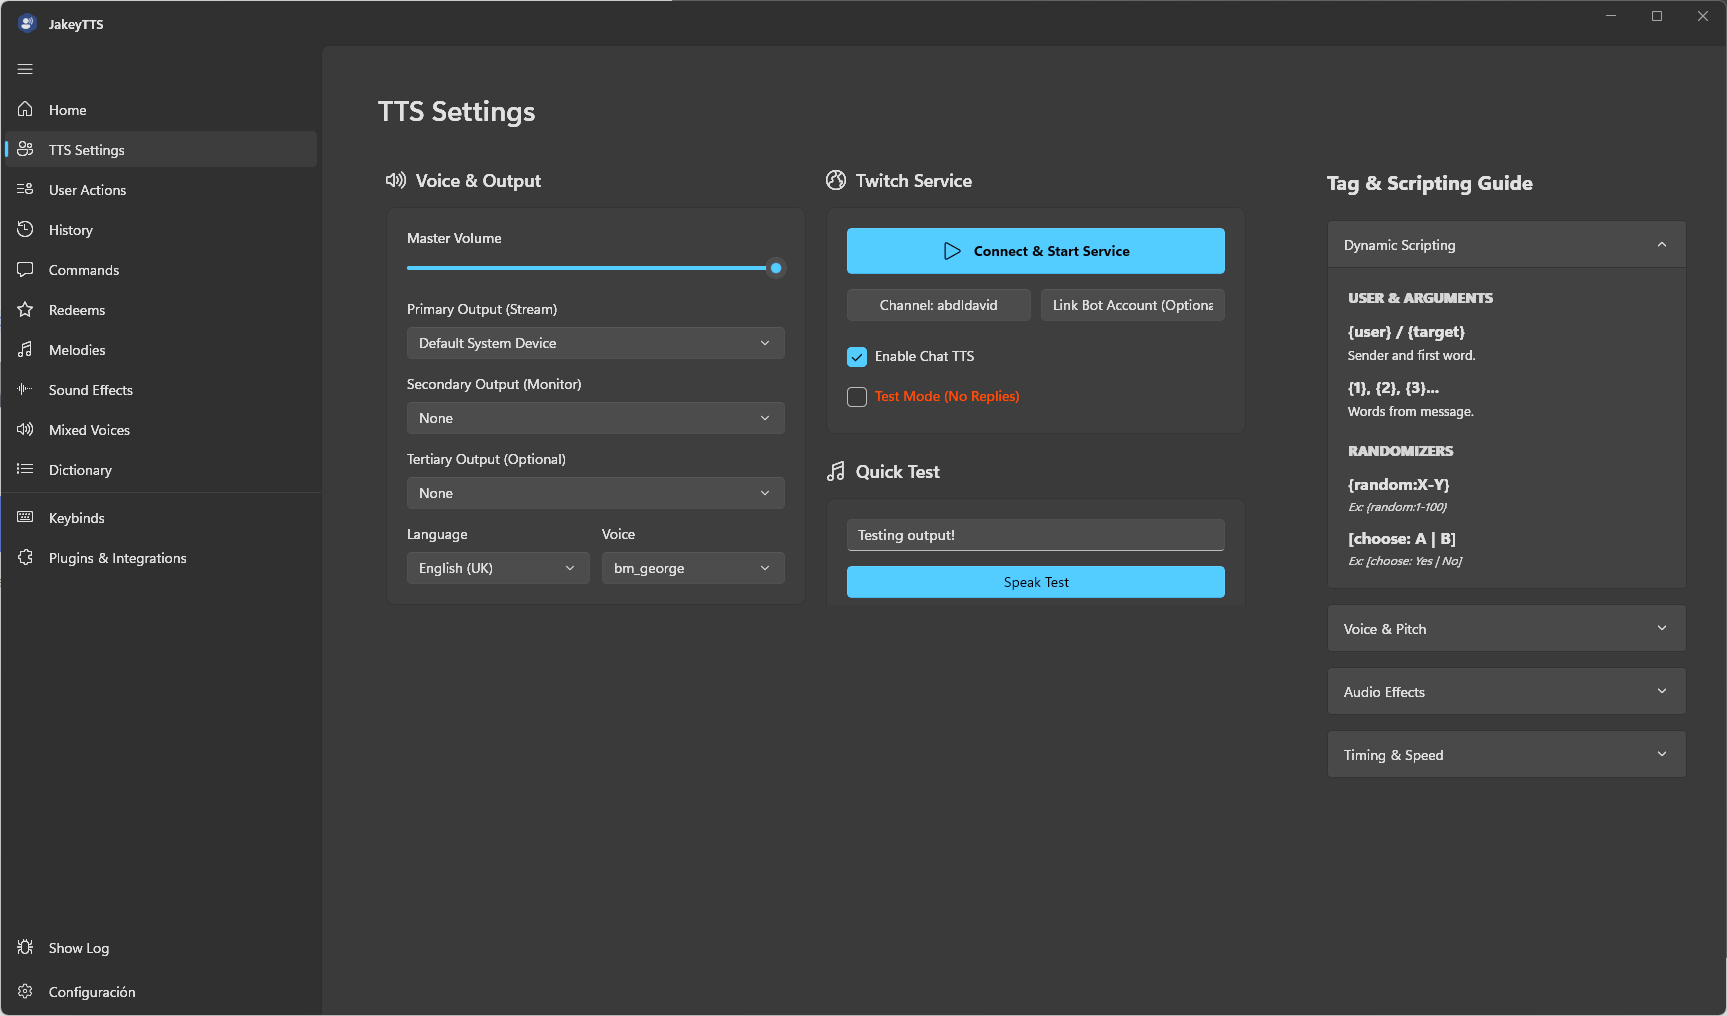Collapse the Dynamic Scripting section
The image size is (1727, 1016).
pos(1506,244)
